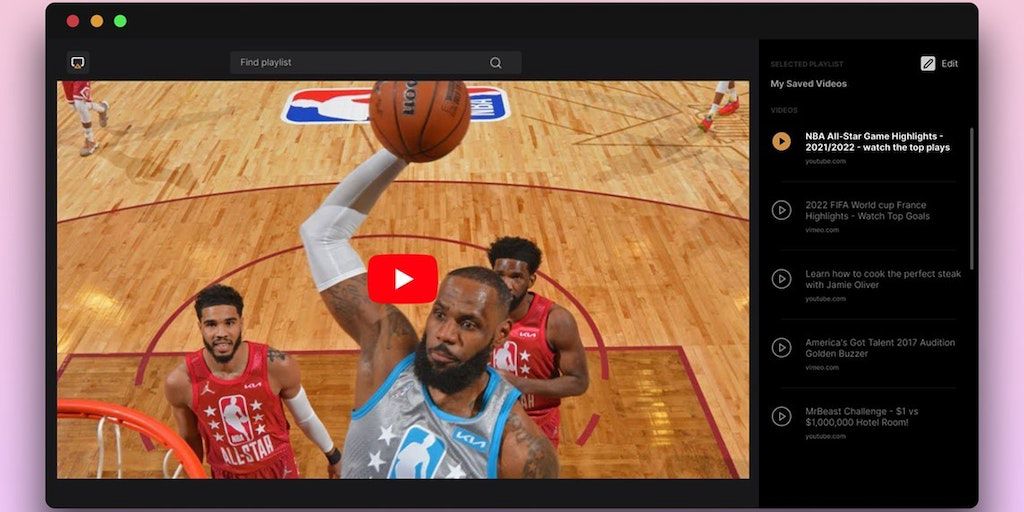Click the magnifier search icon
The image size is (1024, 512).
coord(496,63)
